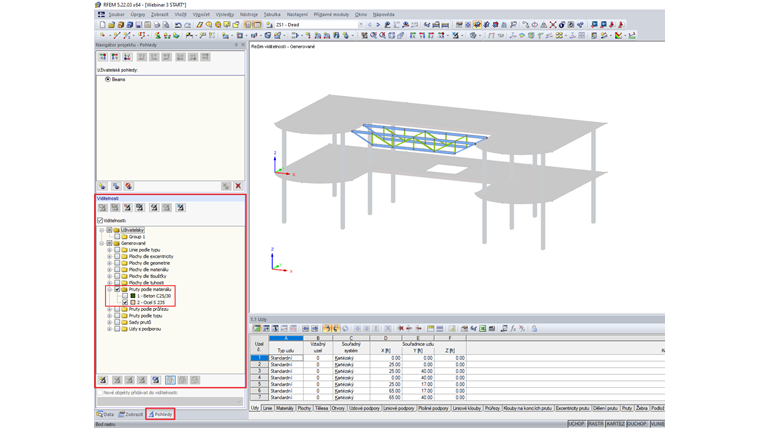
Task: Click the first icon under views list
Action: [x=102, y=186]
